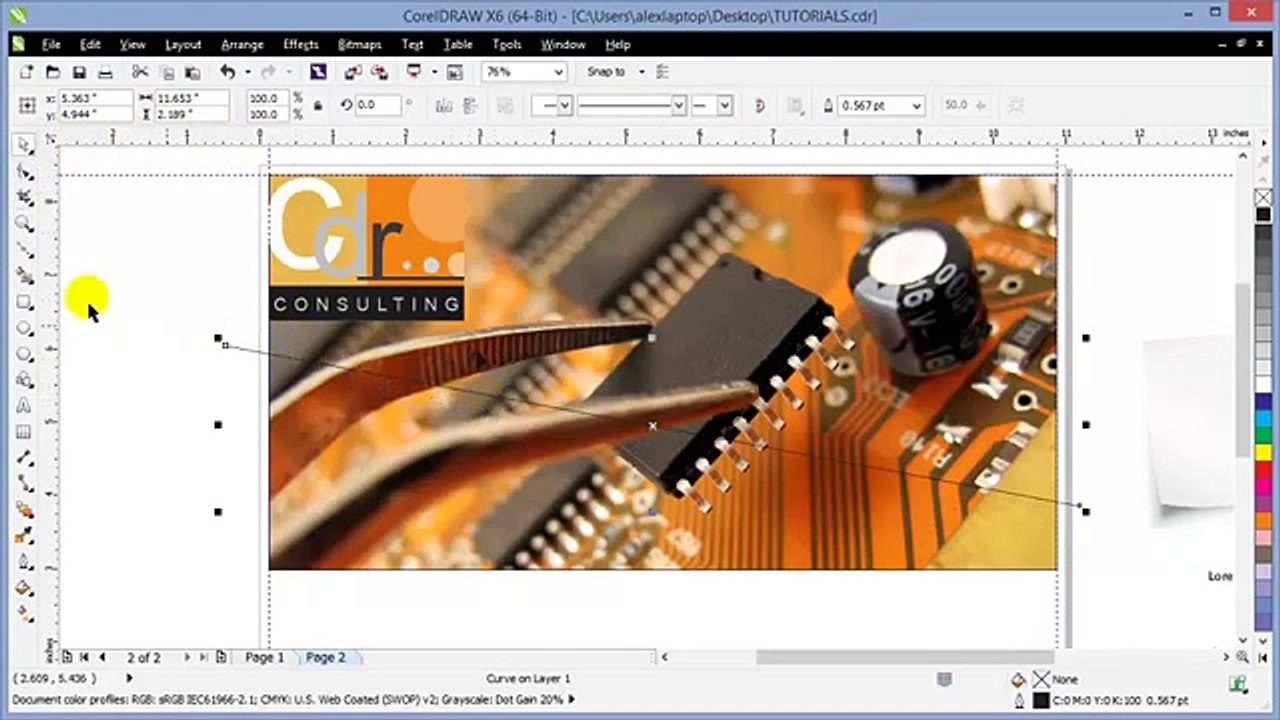Select the Fill tool
Screen dimensions: 1280x720
click(24, 588)
